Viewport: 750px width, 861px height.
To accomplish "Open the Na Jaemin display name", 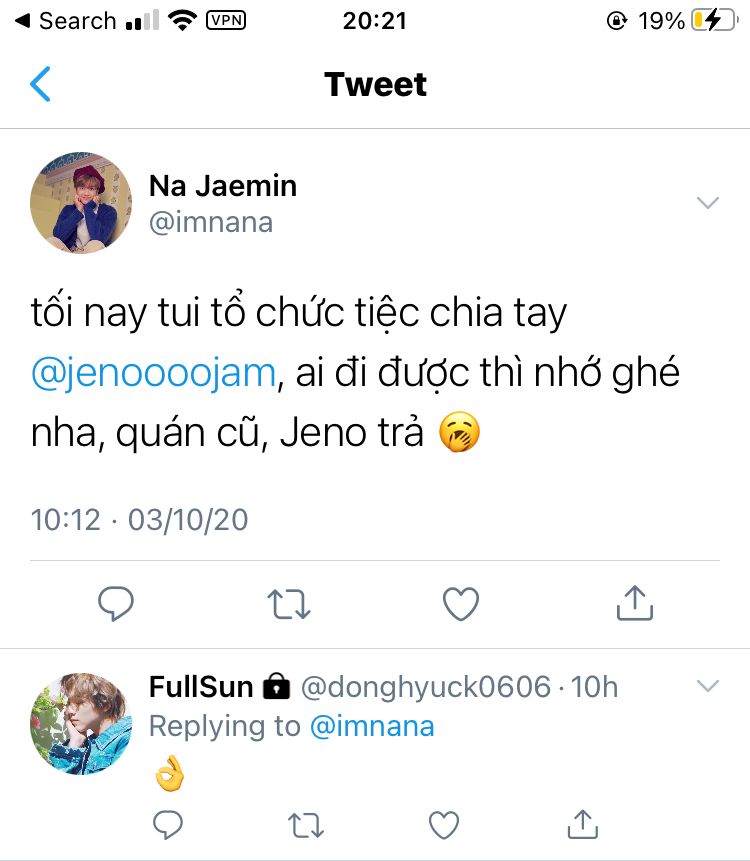I will [x=222, y=185].
